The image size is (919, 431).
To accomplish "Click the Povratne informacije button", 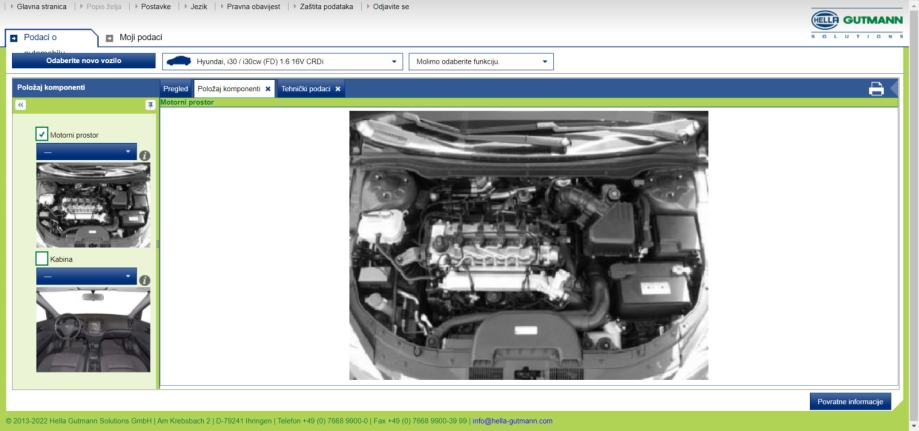I will click(x=849, y=401).
